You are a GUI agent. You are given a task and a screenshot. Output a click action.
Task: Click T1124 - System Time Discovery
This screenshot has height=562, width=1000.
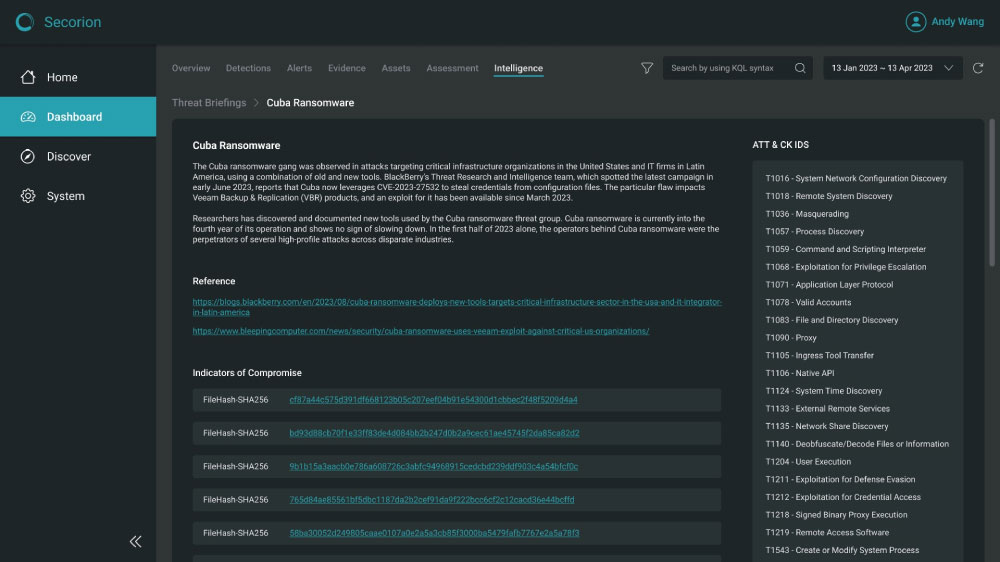pyautogui.click(x=824, y=391)
